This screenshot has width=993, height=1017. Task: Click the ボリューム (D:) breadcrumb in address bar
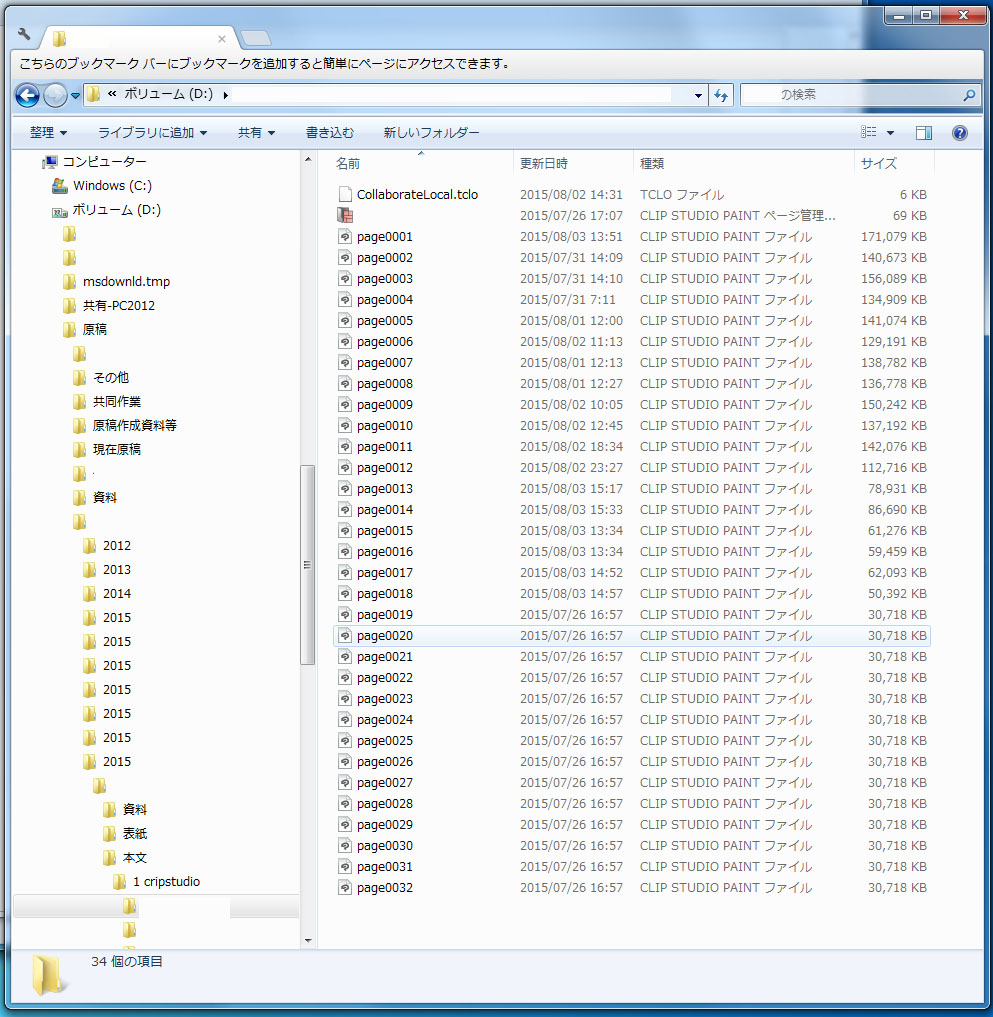pyautogui.click(x=168, y=94)
